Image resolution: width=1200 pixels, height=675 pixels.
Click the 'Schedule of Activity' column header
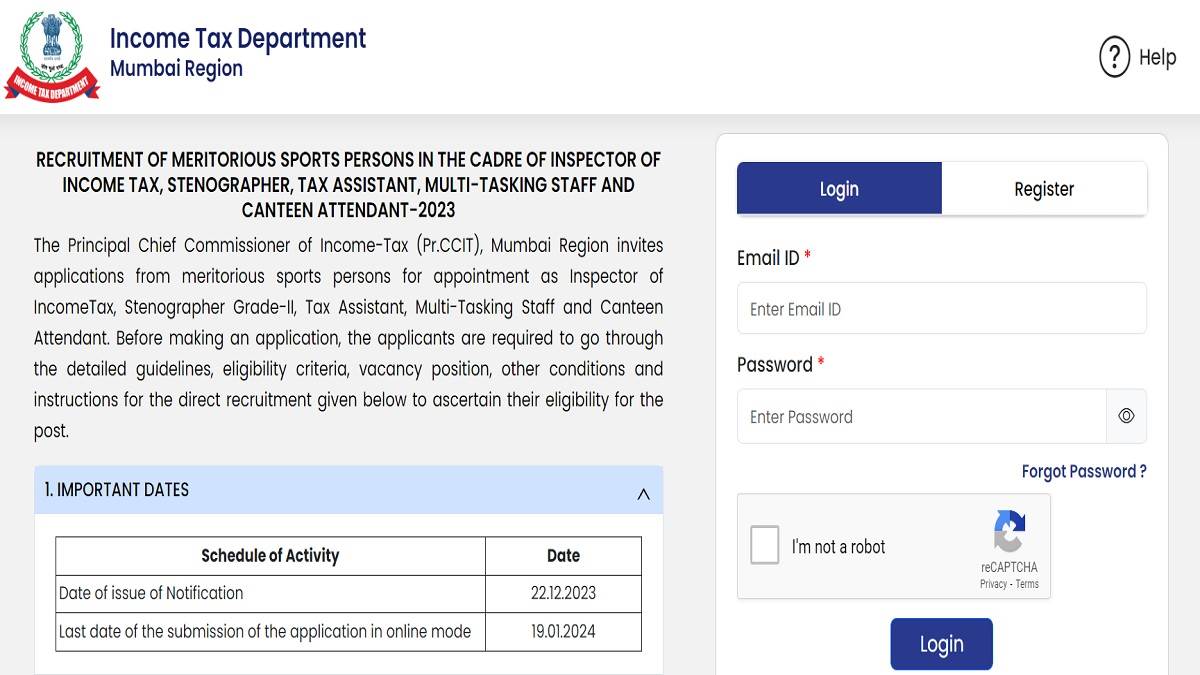click(x=270, y=556)
